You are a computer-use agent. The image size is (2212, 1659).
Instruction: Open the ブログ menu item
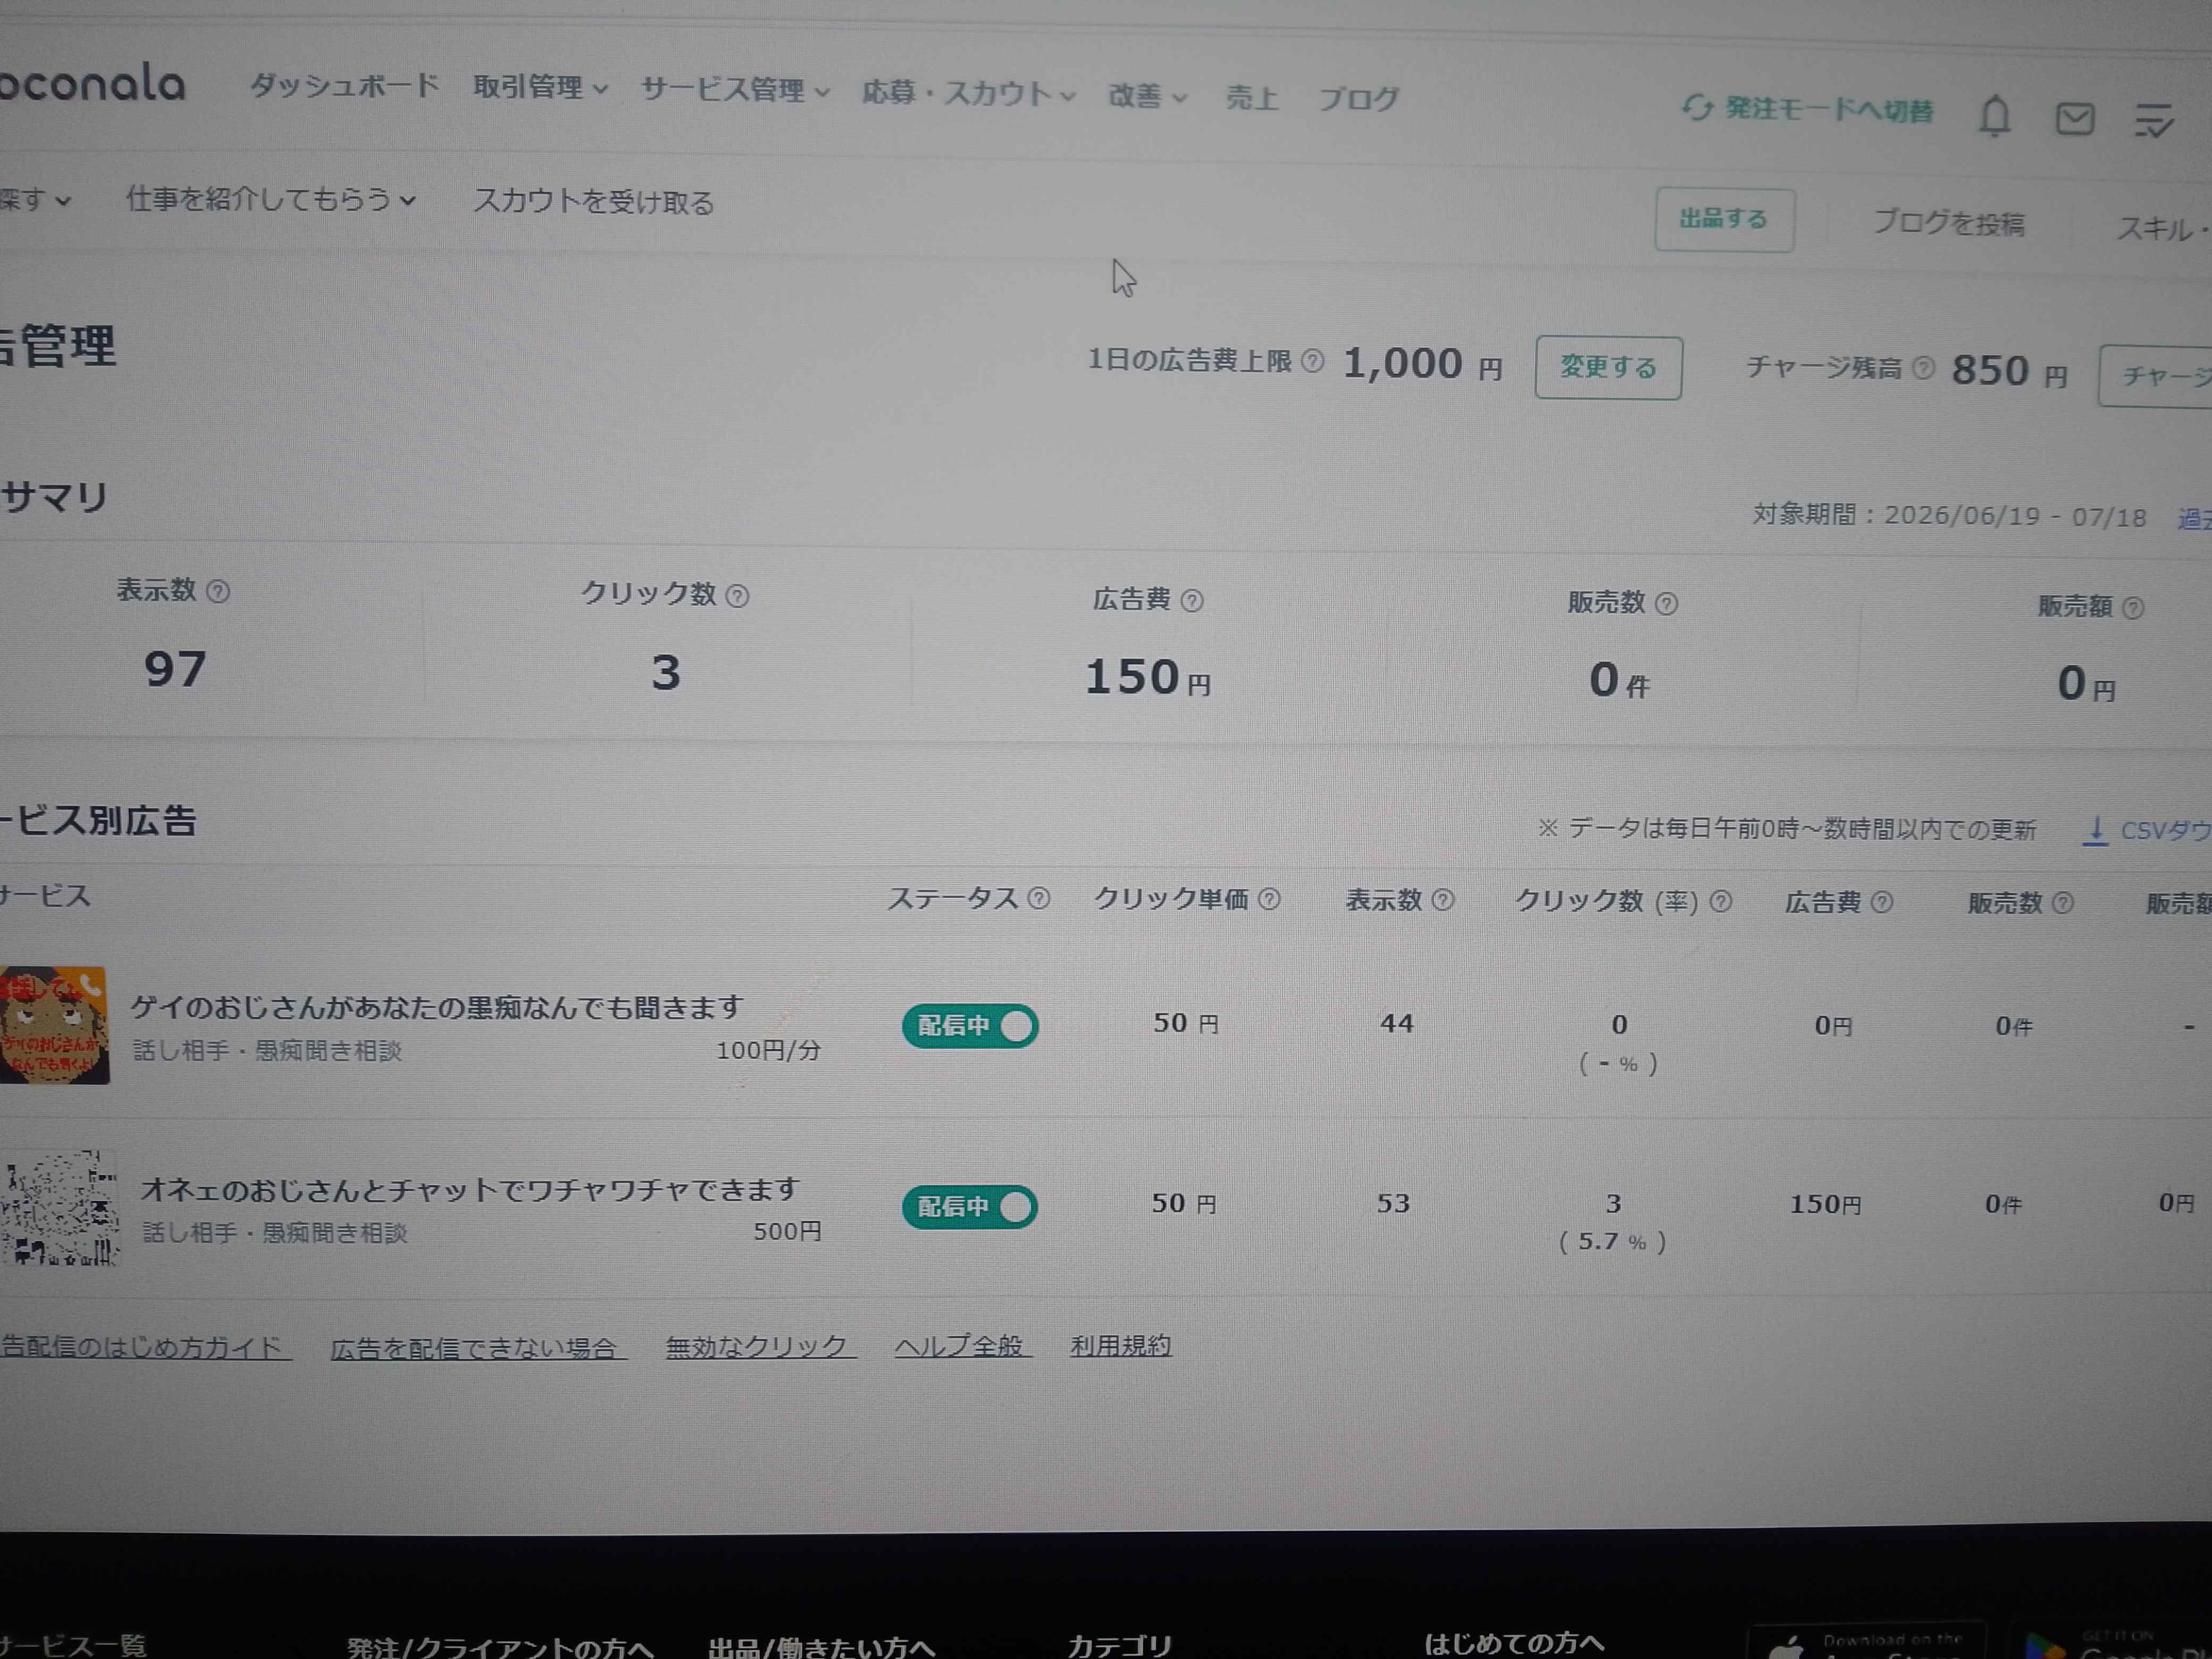(1358, 98)
